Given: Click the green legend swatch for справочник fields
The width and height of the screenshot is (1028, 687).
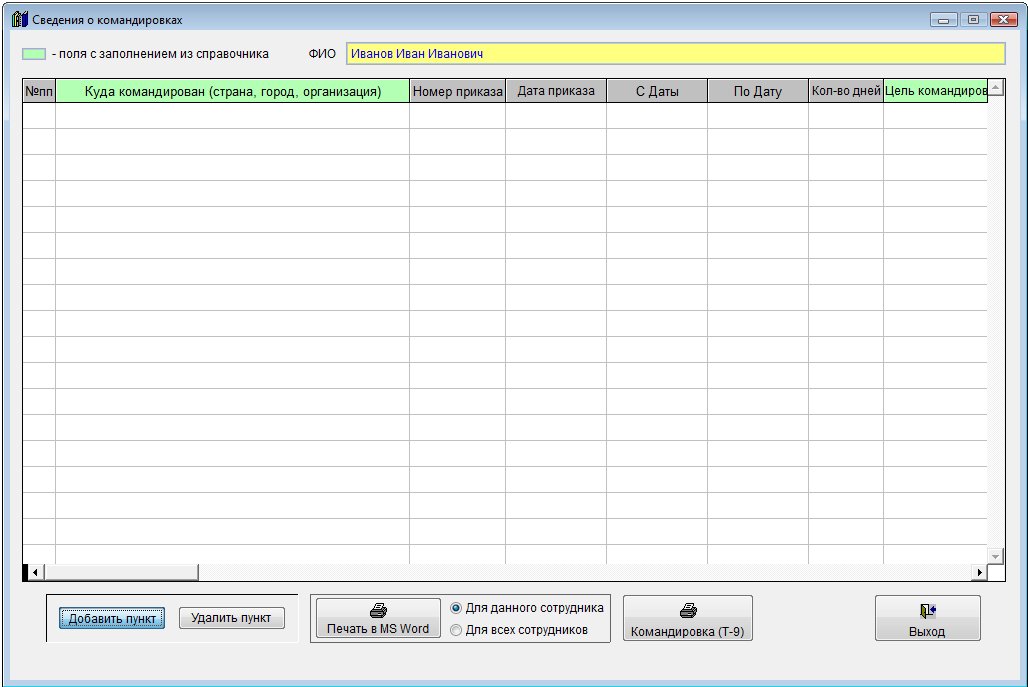Looking at the screenshot, I should pos(34,54).
